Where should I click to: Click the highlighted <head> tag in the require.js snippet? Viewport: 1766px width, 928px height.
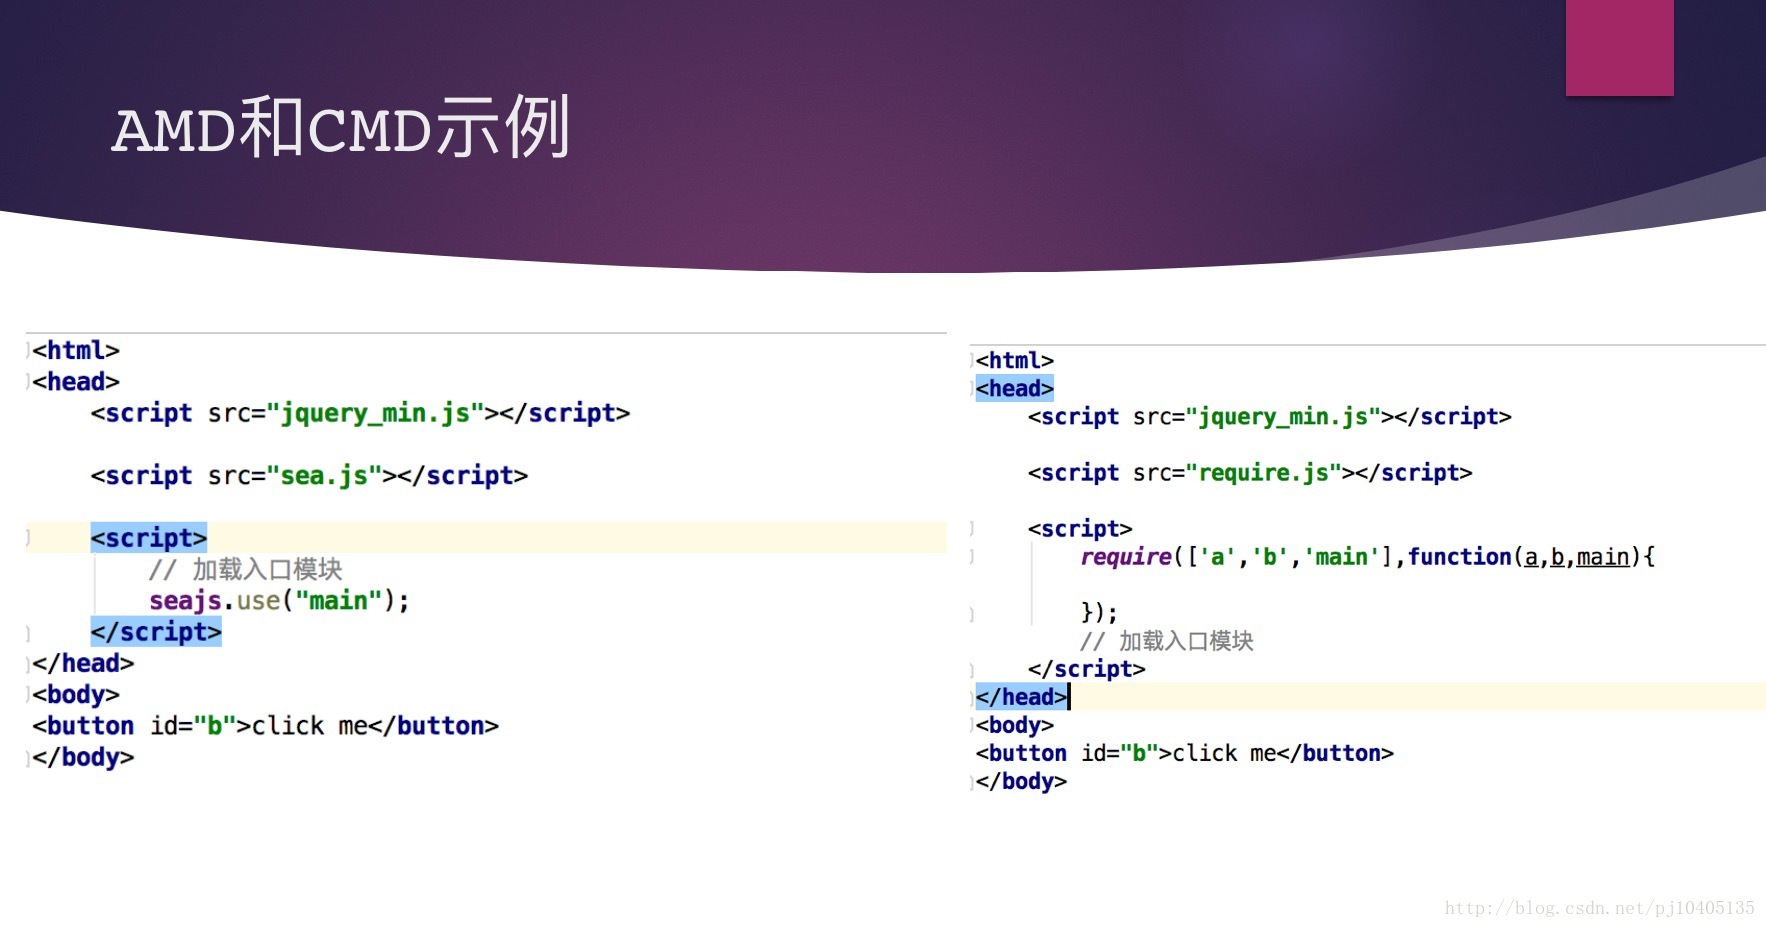[1014, 388]
